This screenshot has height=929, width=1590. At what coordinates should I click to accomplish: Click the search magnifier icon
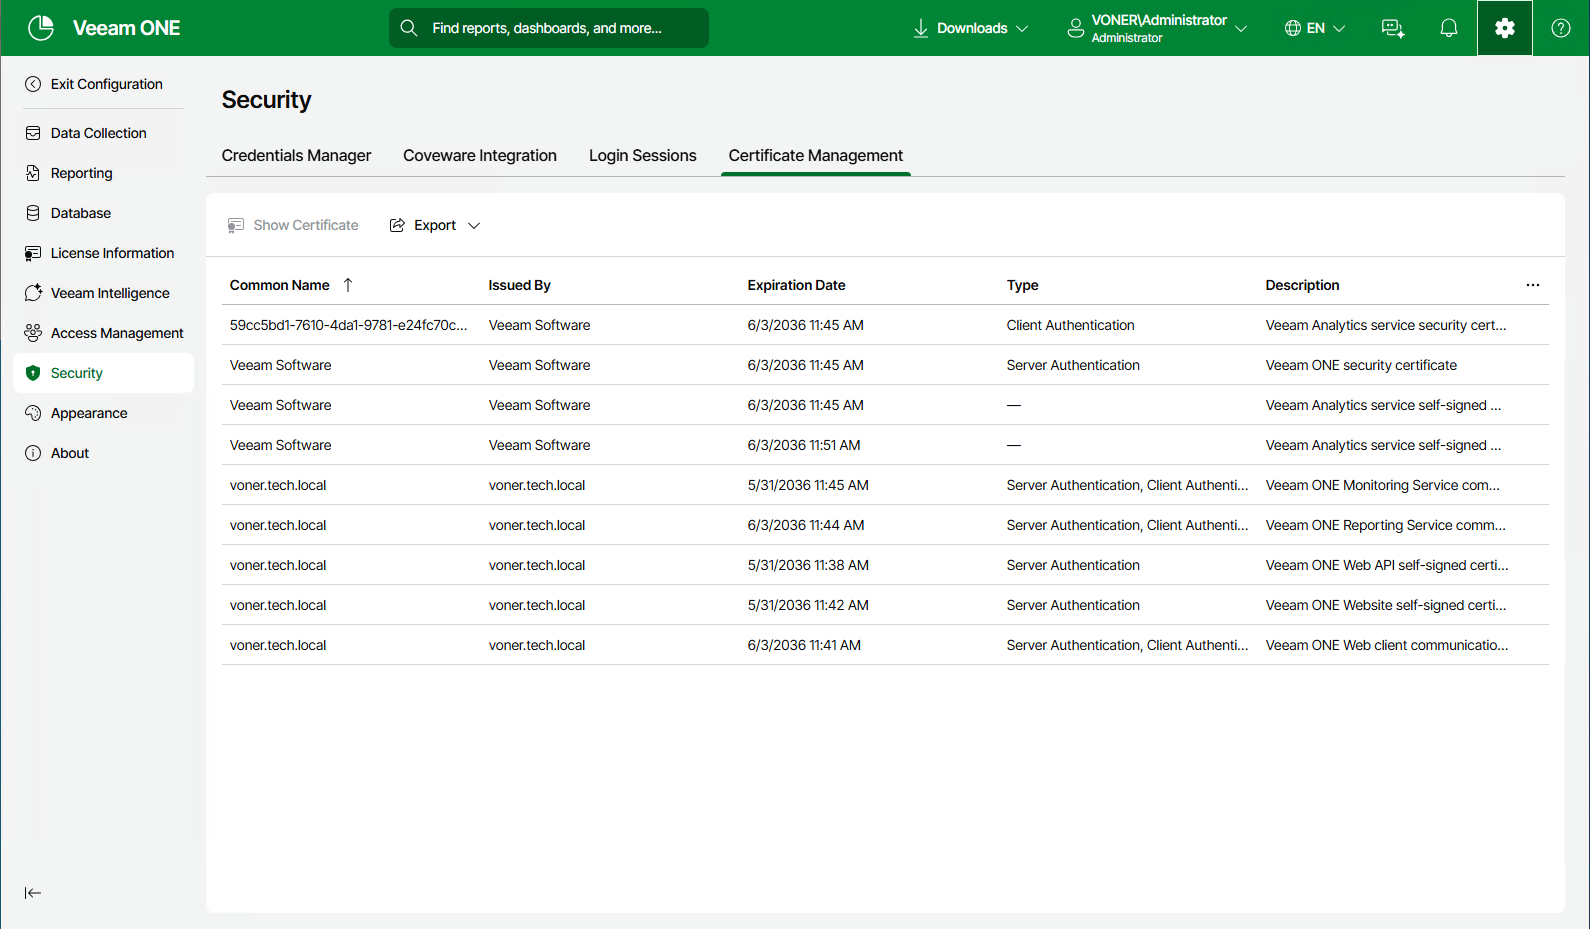pos(409,28)
